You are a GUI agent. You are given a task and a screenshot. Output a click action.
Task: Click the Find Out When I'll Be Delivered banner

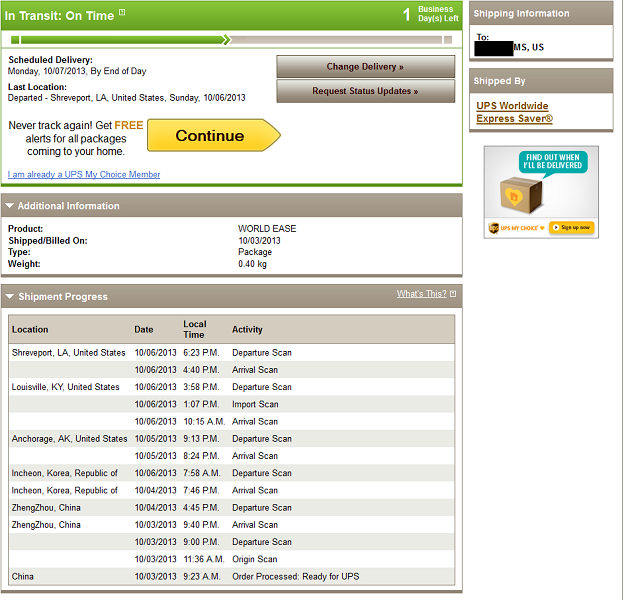point(553,161)
